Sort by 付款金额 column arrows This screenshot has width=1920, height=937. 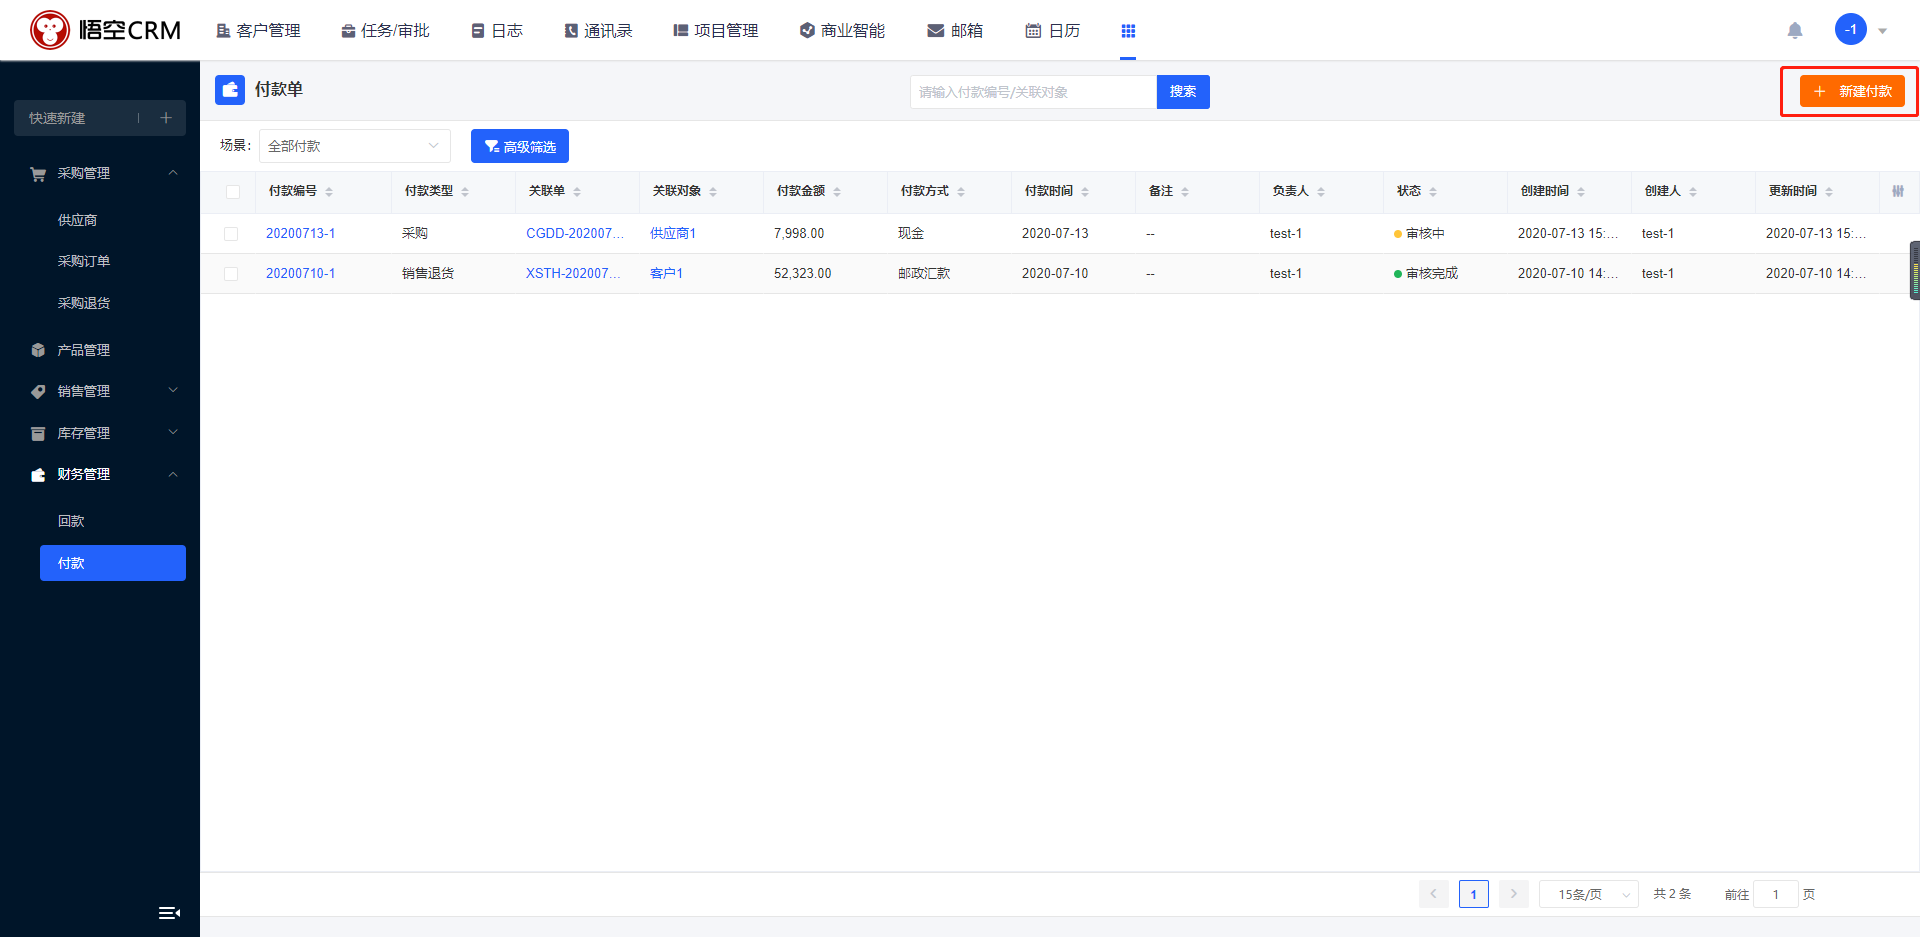pyautogui.click(x=837, y=192)
